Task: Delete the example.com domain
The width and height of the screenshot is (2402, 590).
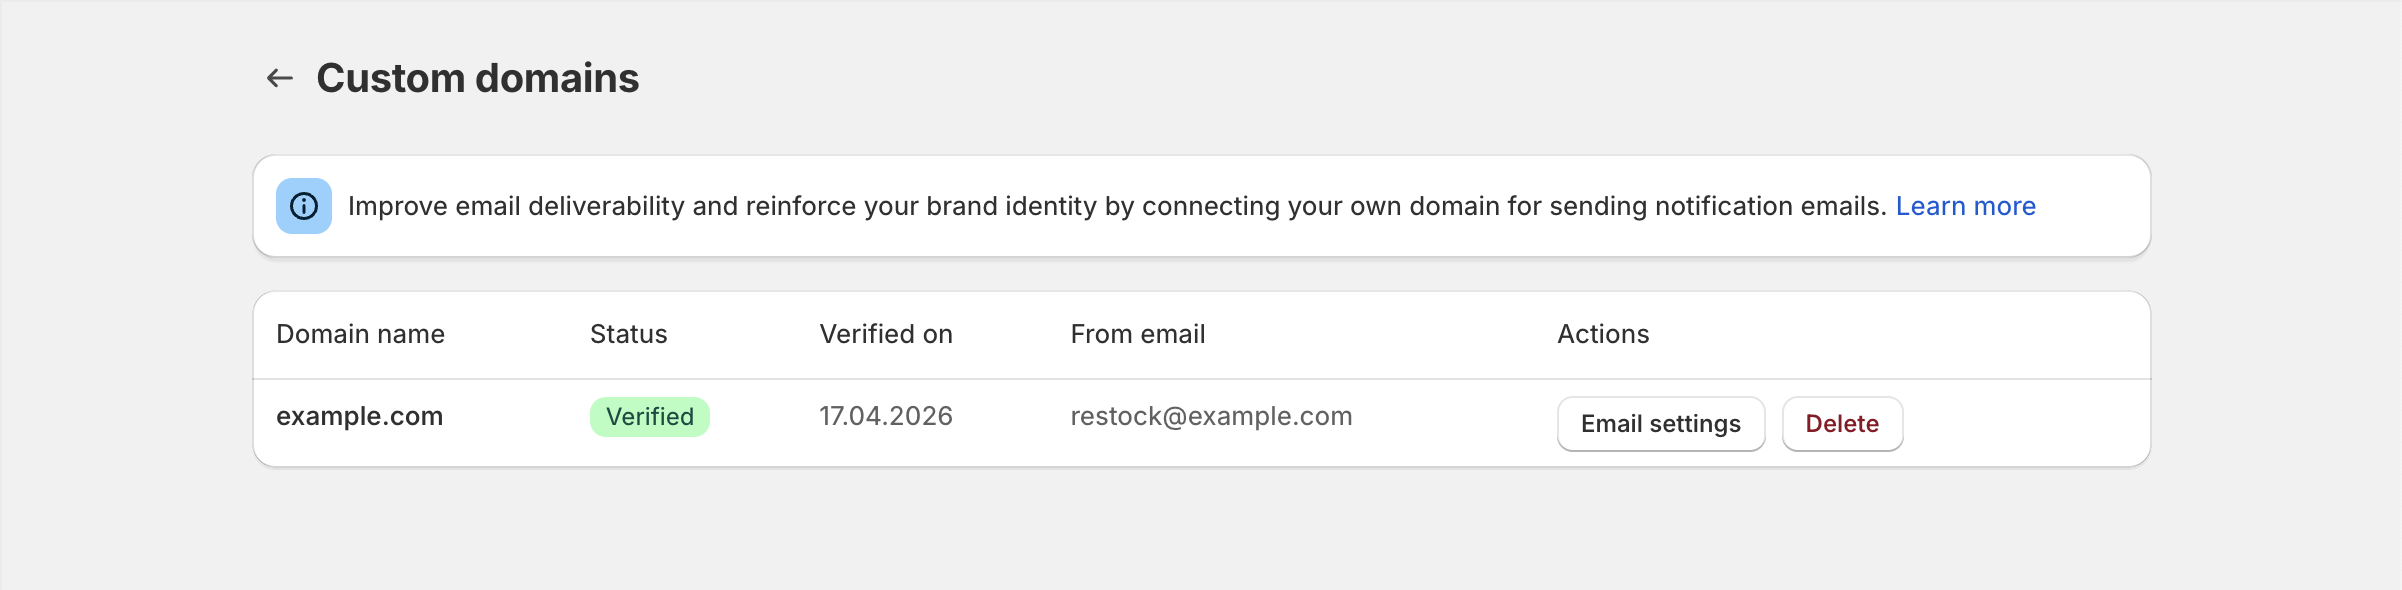Action: pyautogui.click(x=1841, y=424)
